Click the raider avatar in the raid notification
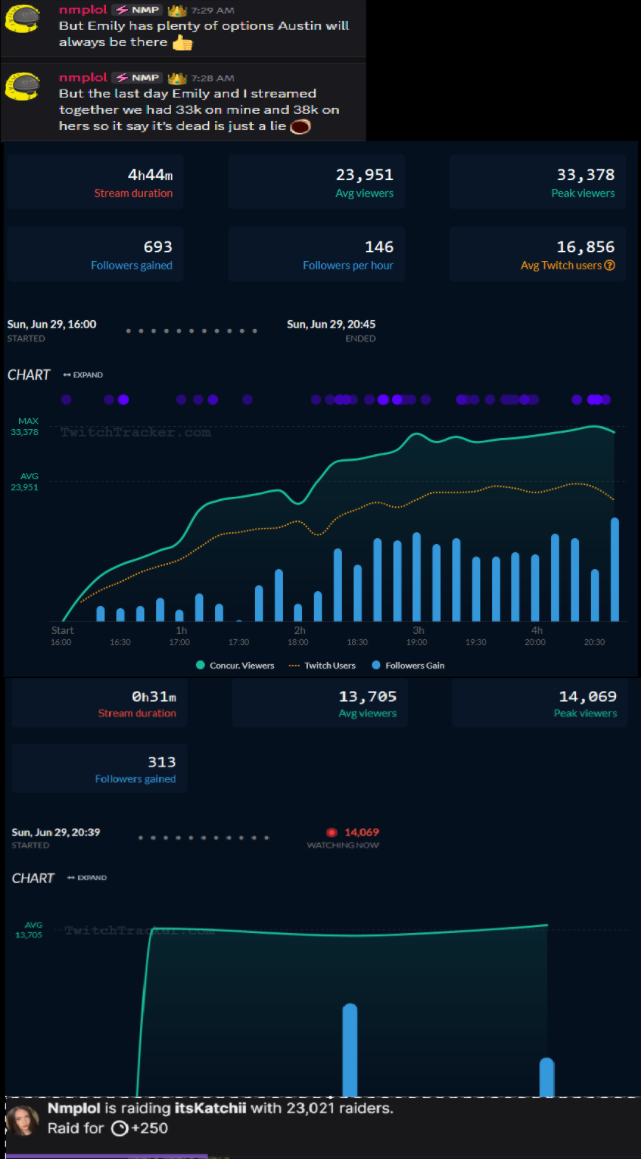Viewport: 641px width, 1159px height. tap(22, 1119)
